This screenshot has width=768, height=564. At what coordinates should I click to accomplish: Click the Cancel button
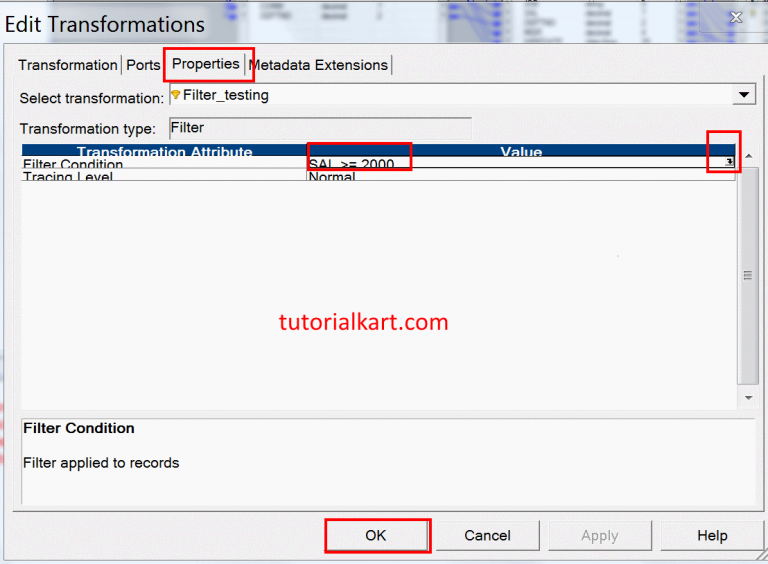pyautogui.click(x=487, y=536)
